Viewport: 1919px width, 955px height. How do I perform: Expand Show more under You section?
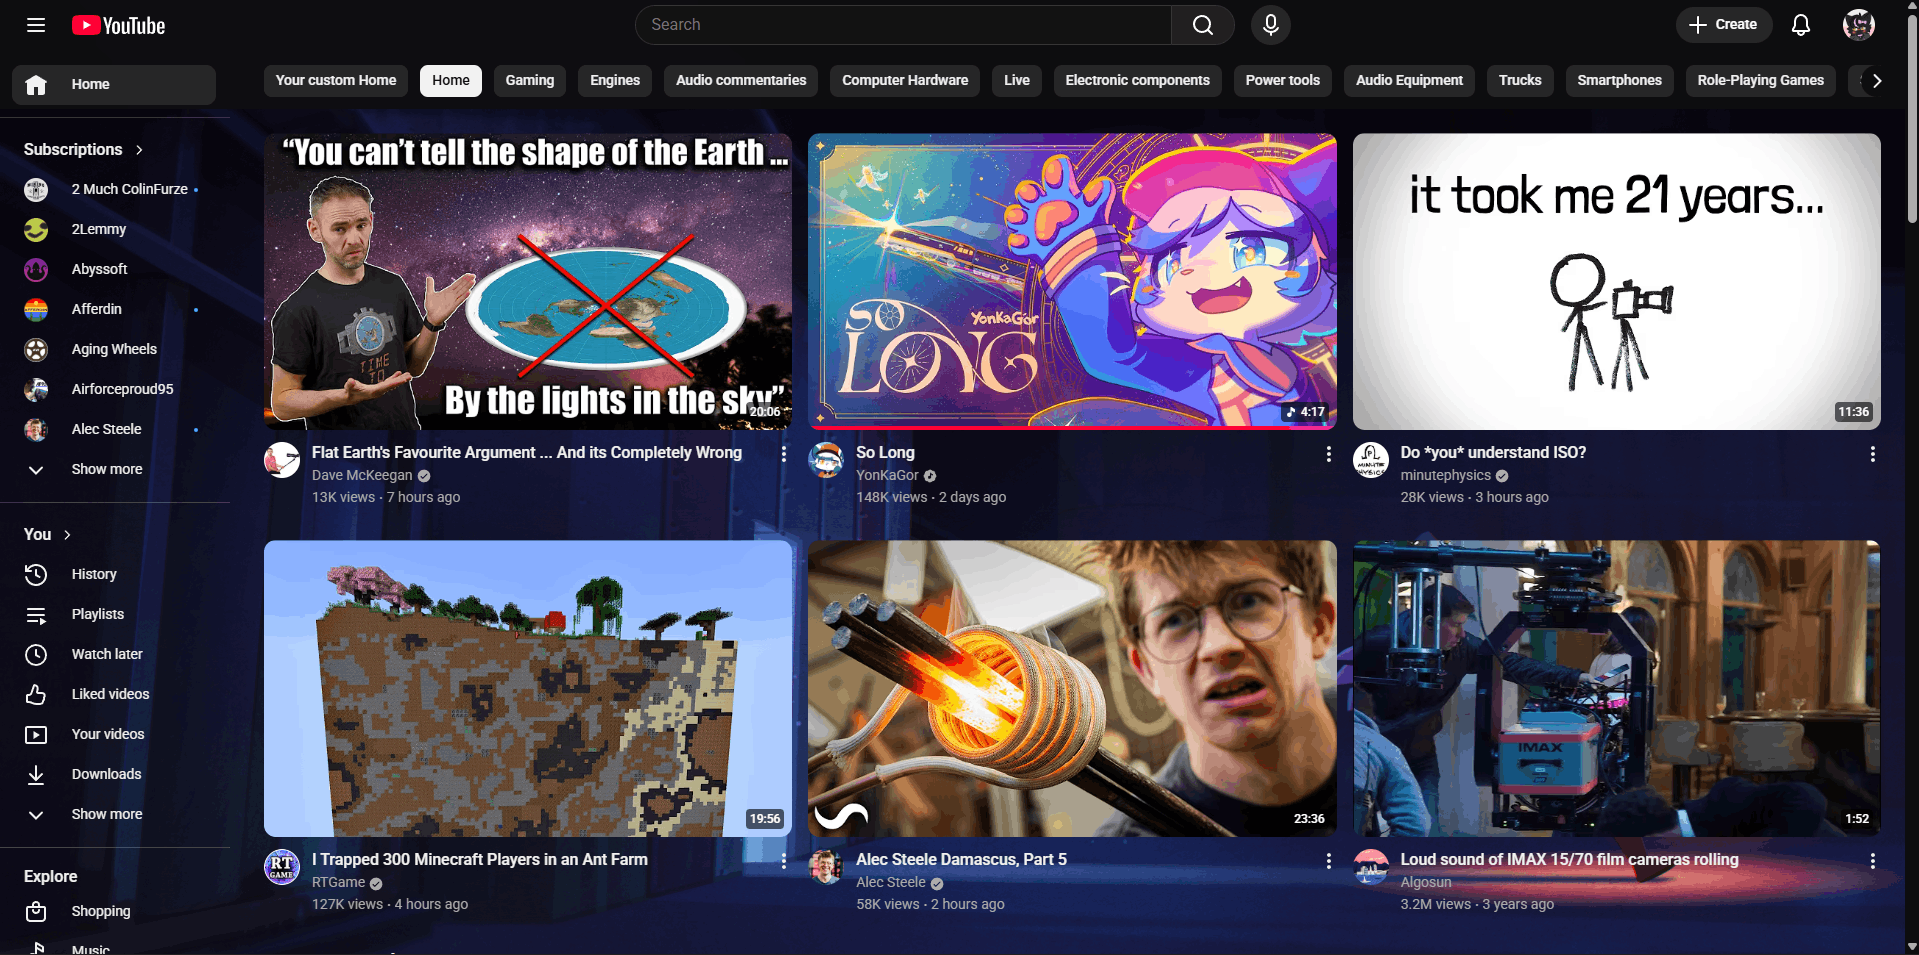106,814
